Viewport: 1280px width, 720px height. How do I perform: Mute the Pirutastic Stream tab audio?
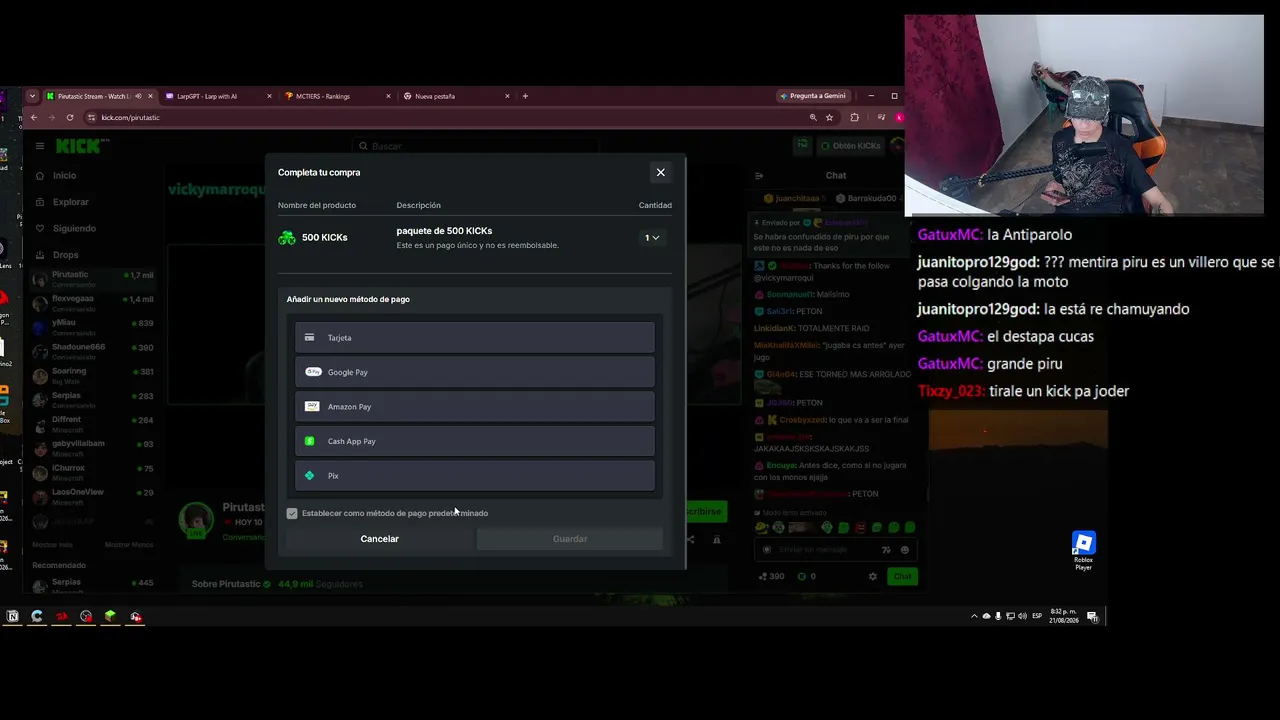coord(138,96)
